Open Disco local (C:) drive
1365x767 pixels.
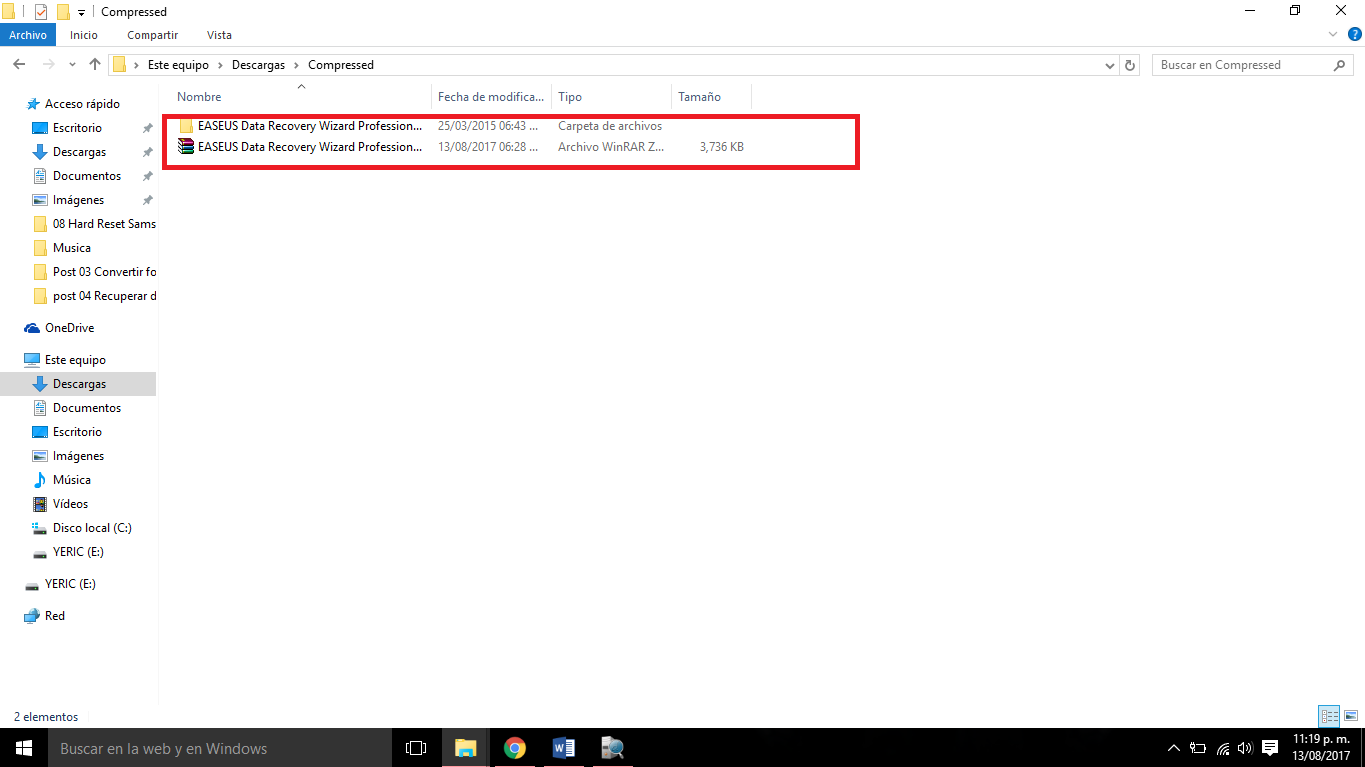[x=92, y=528]
